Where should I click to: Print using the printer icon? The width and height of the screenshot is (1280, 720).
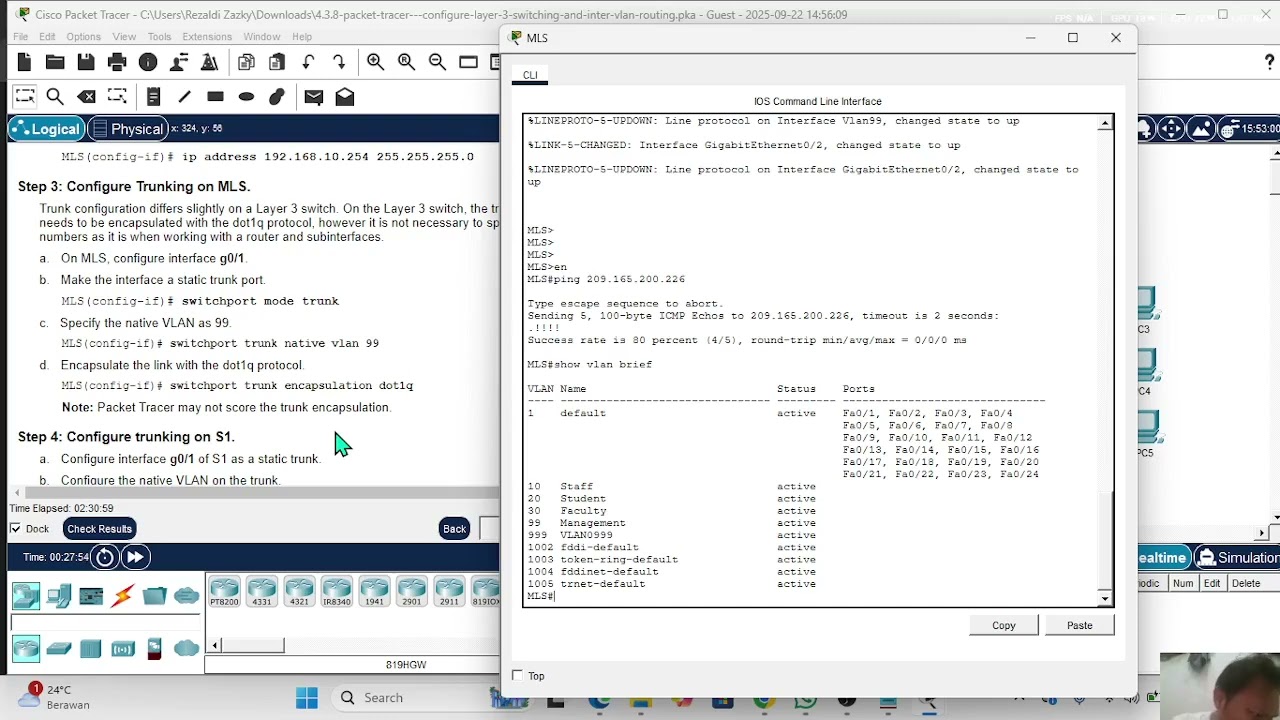(117, 62)
